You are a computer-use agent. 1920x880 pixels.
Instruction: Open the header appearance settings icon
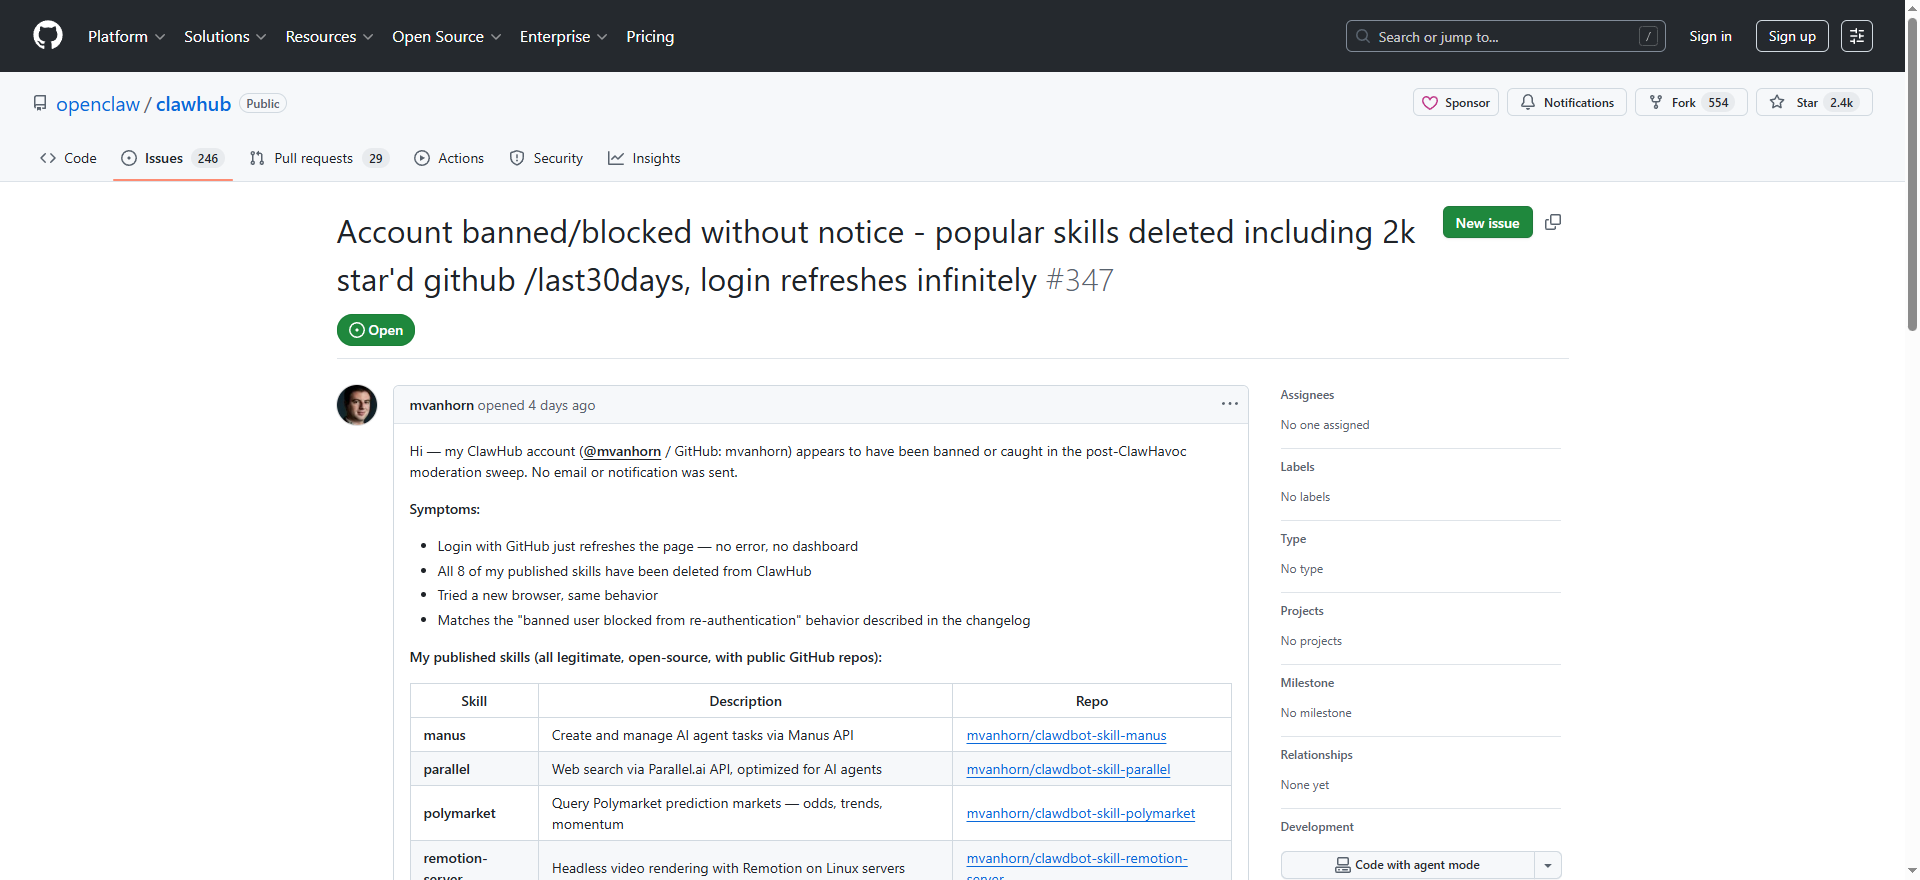tap(1857, 36)
